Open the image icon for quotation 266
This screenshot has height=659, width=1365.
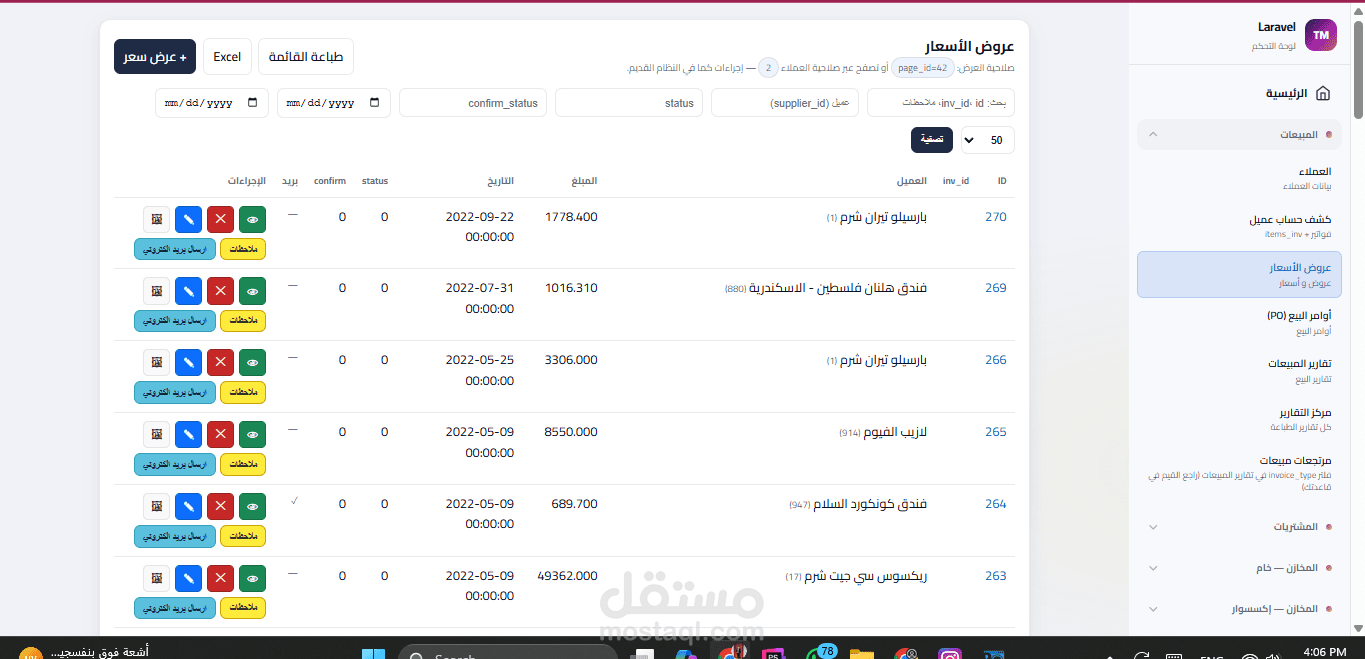pyautogui.click(x=156, y=364)
